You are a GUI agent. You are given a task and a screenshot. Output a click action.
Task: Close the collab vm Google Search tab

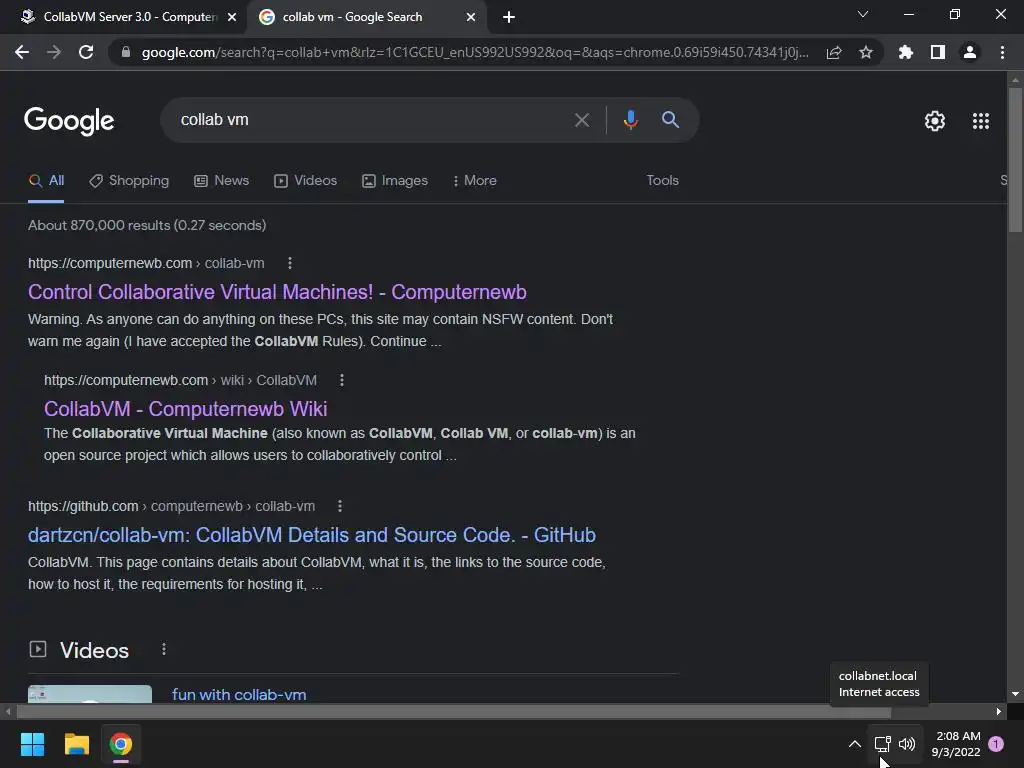click(x=471, y=18)
